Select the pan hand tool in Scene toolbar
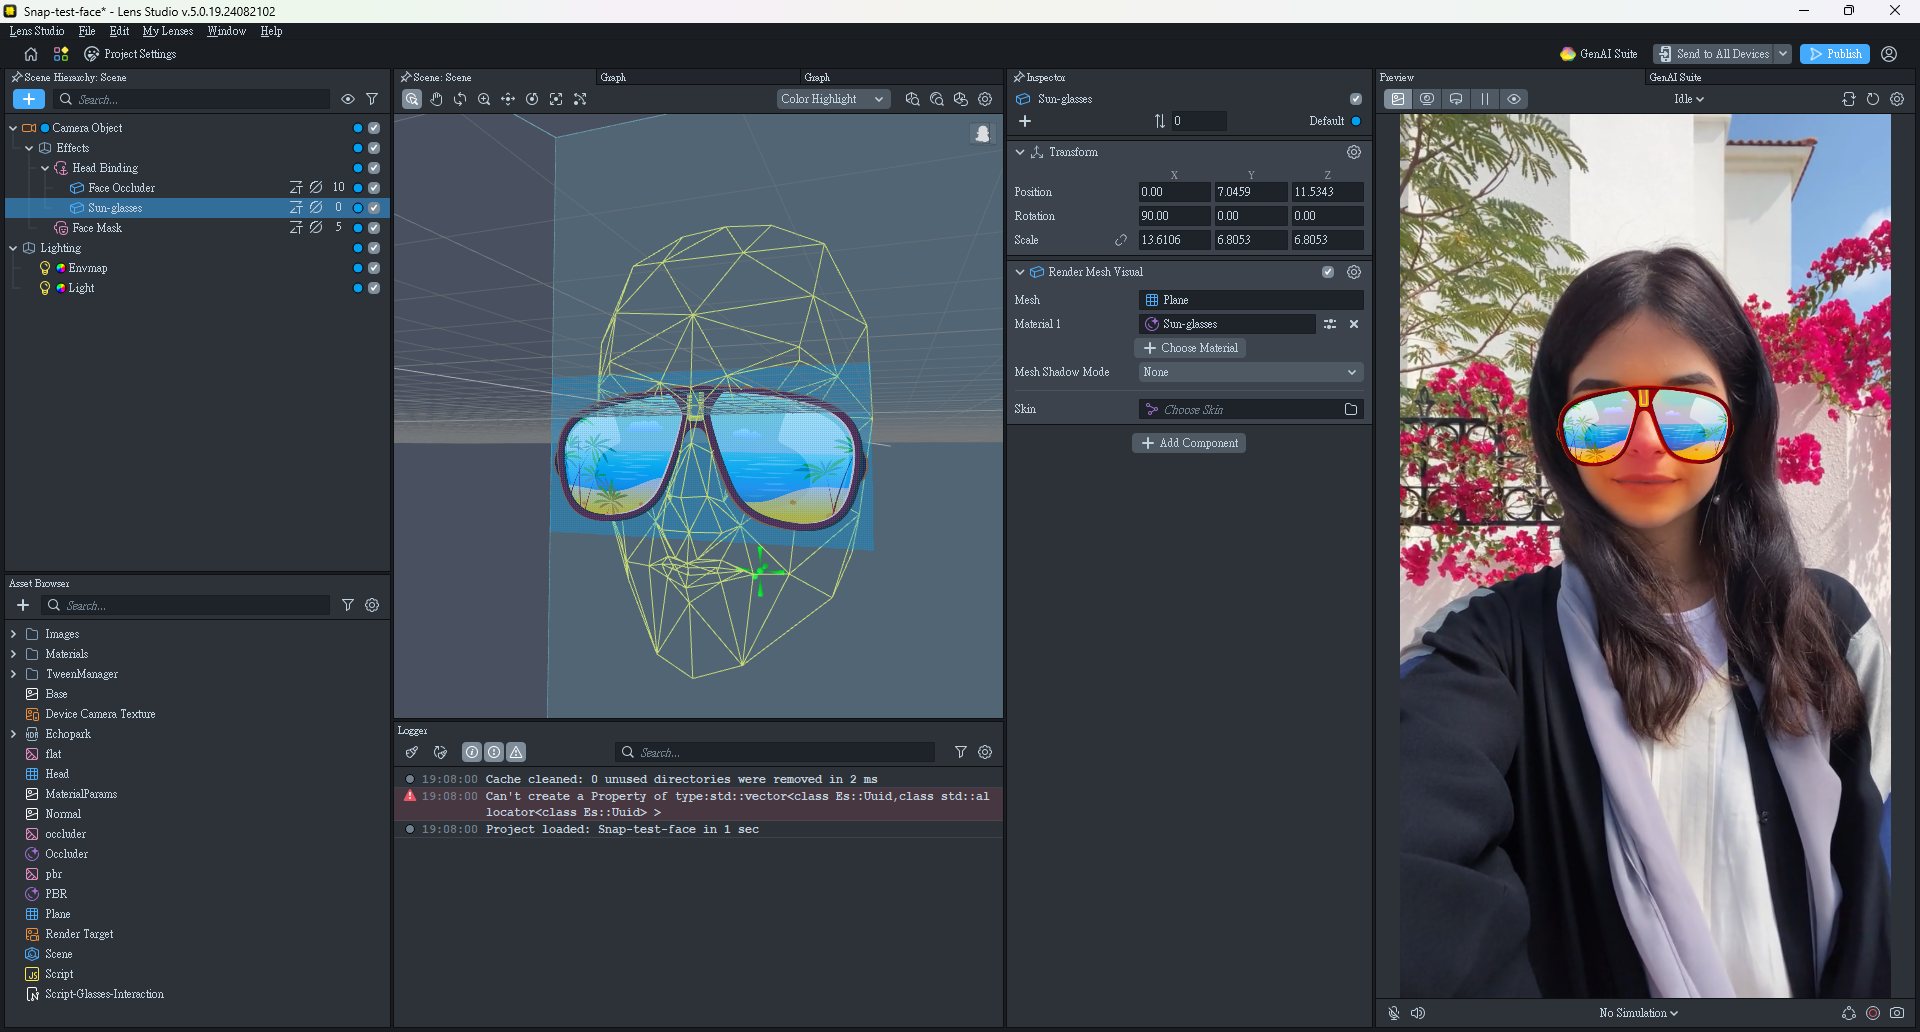Viewport: 1920px width, 1032px height. [x=436, y=99]
